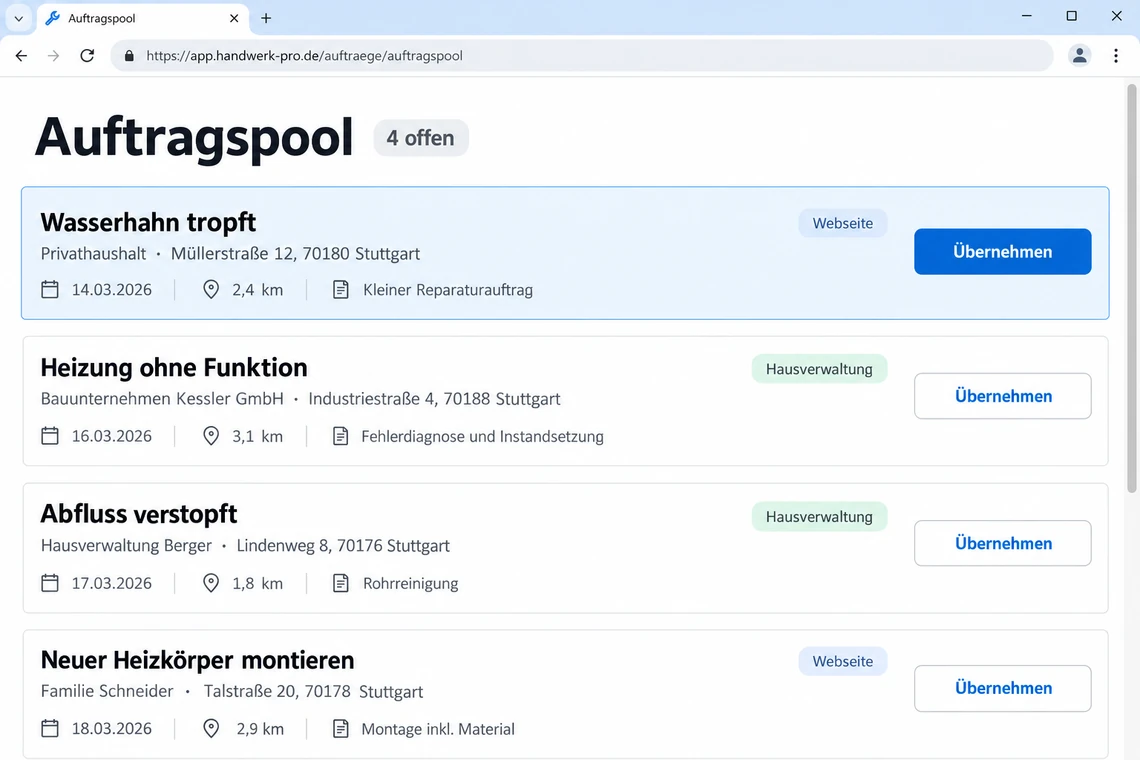This screenshot has width=1140, height=760.
Task: Click the document icon beside Rohrreinigung
Action: click(340, 583)
